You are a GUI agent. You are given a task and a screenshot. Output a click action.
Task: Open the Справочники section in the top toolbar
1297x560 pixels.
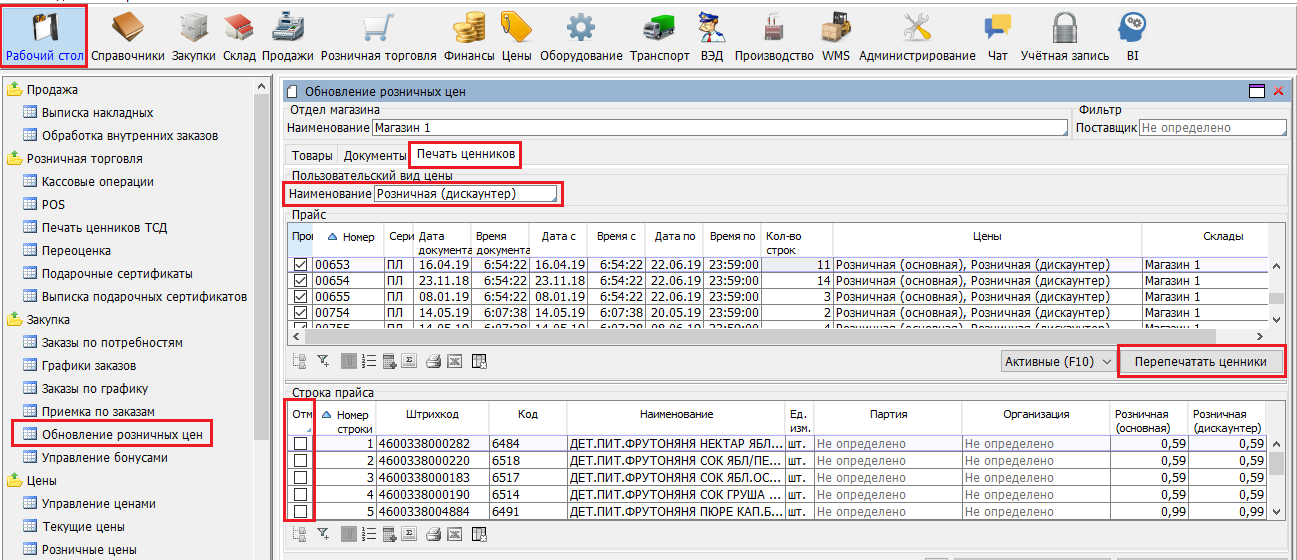click(129, 36)
